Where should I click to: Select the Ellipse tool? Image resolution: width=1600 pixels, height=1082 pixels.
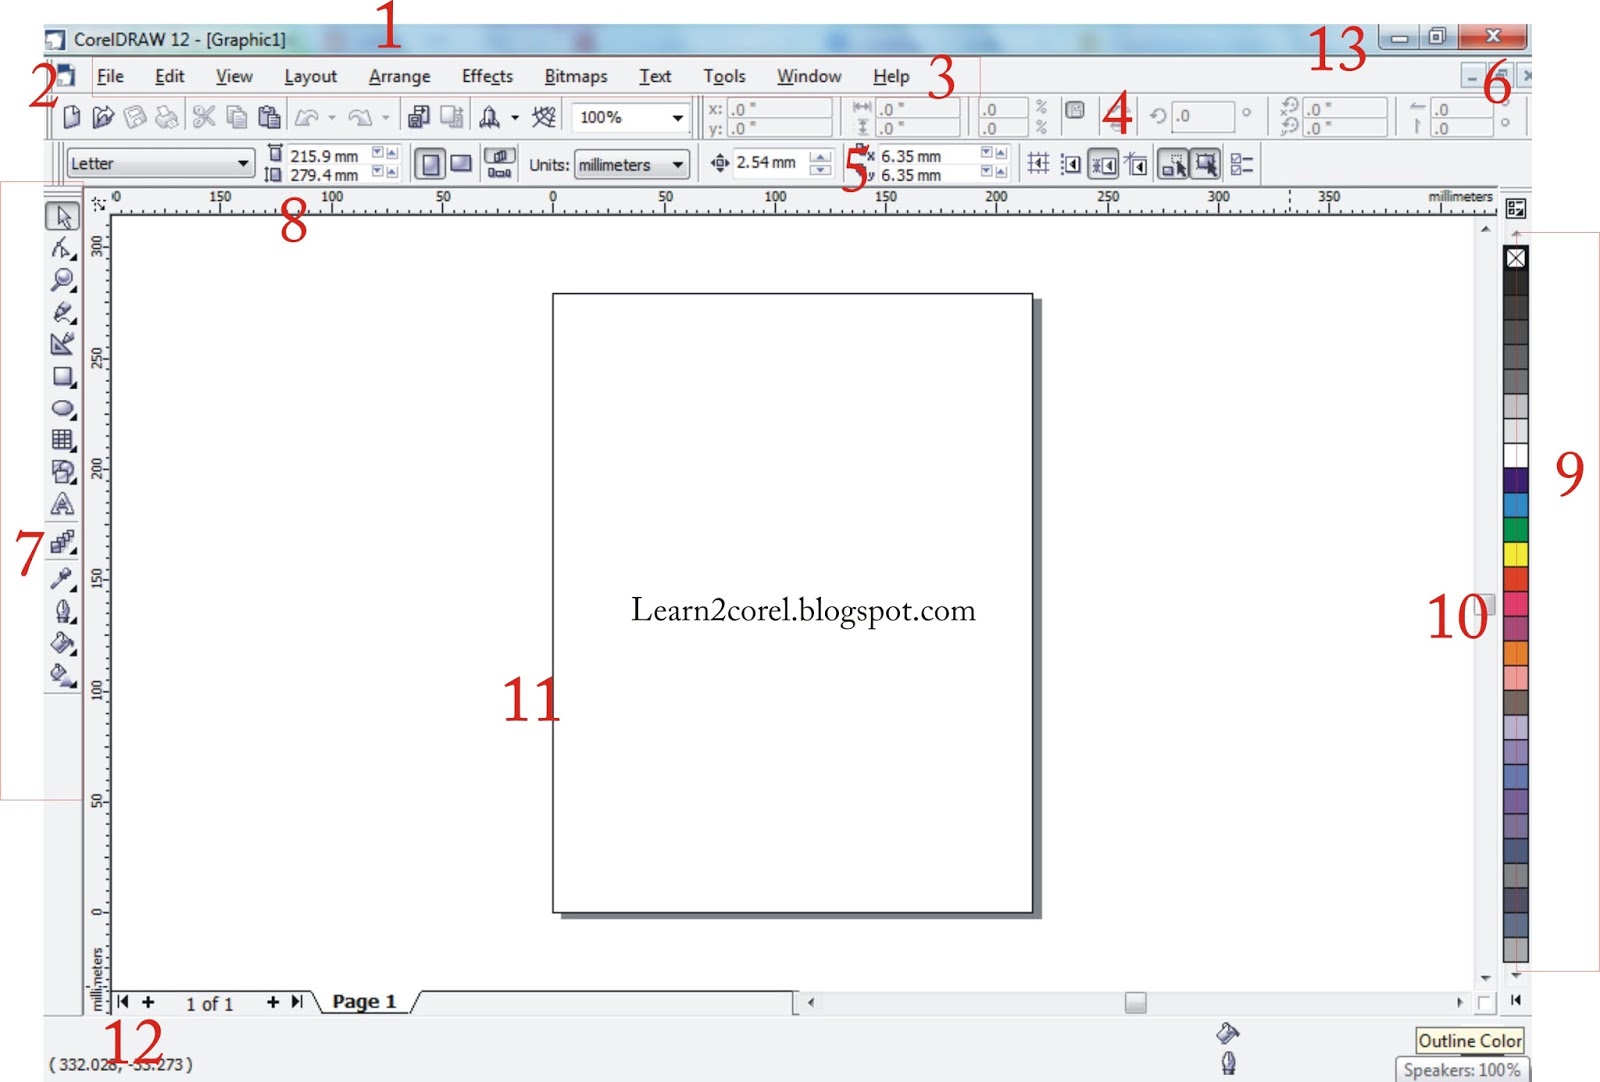click(x=62, y=407)
